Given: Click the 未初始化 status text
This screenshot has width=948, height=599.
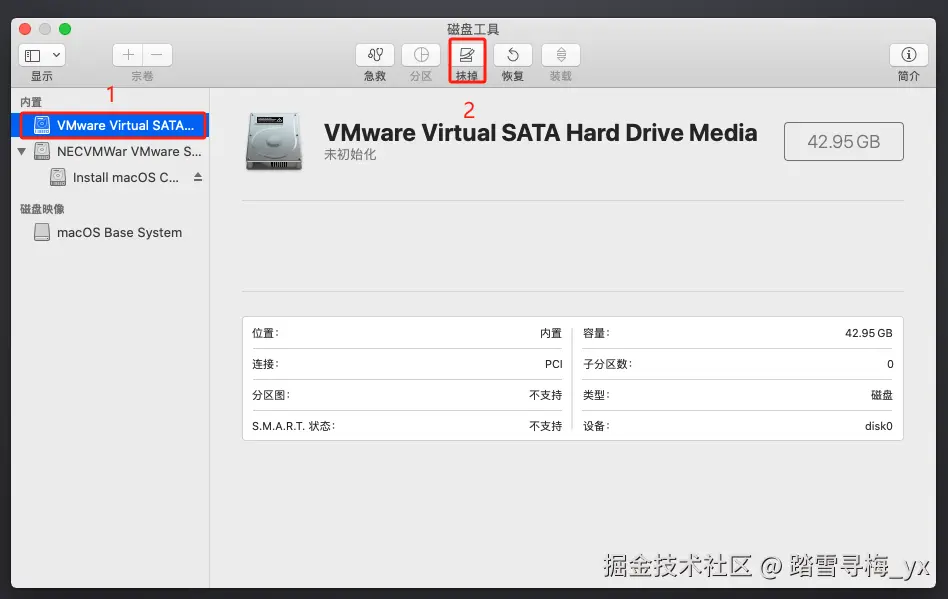Looking at the screenshot, I should point(350,155).
